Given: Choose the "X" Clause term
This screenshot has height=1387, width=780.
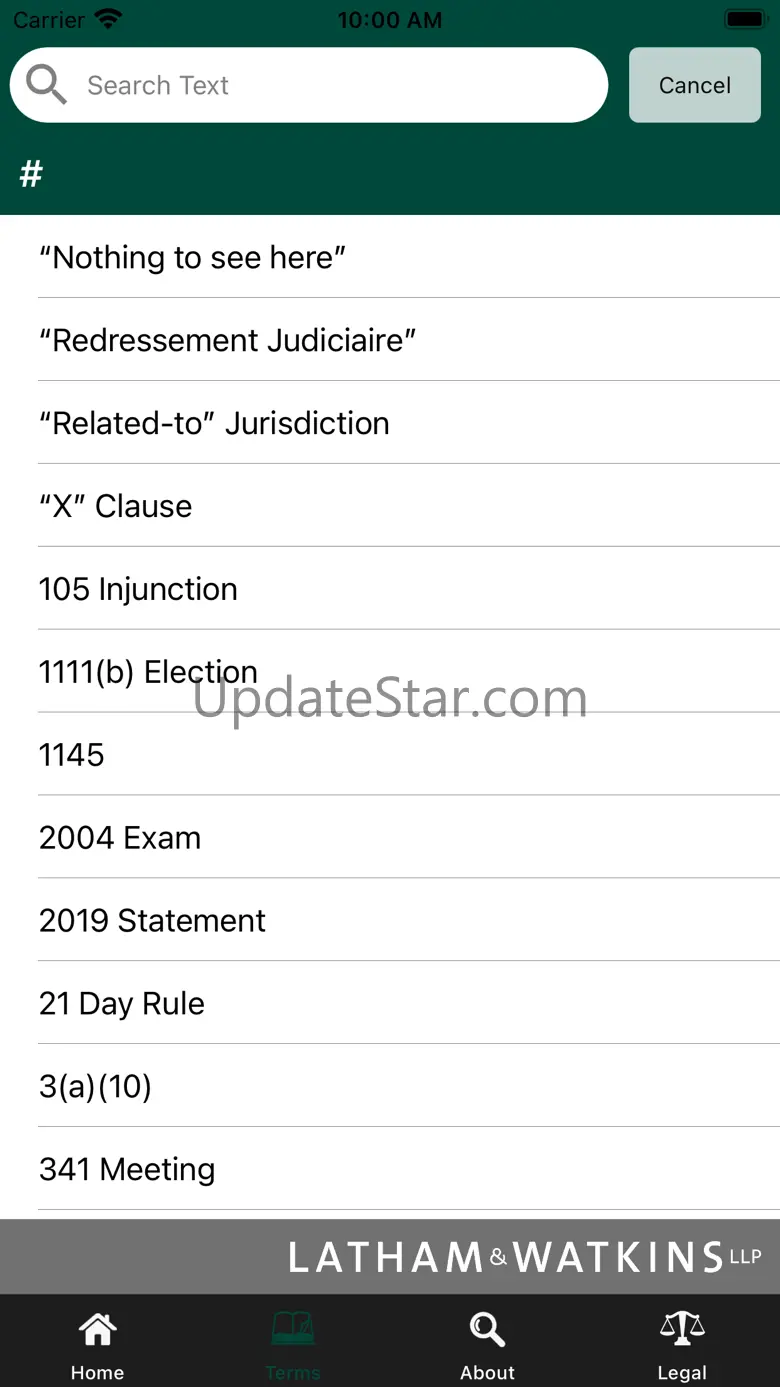Looking at the screenshot, I should point(115,507).
